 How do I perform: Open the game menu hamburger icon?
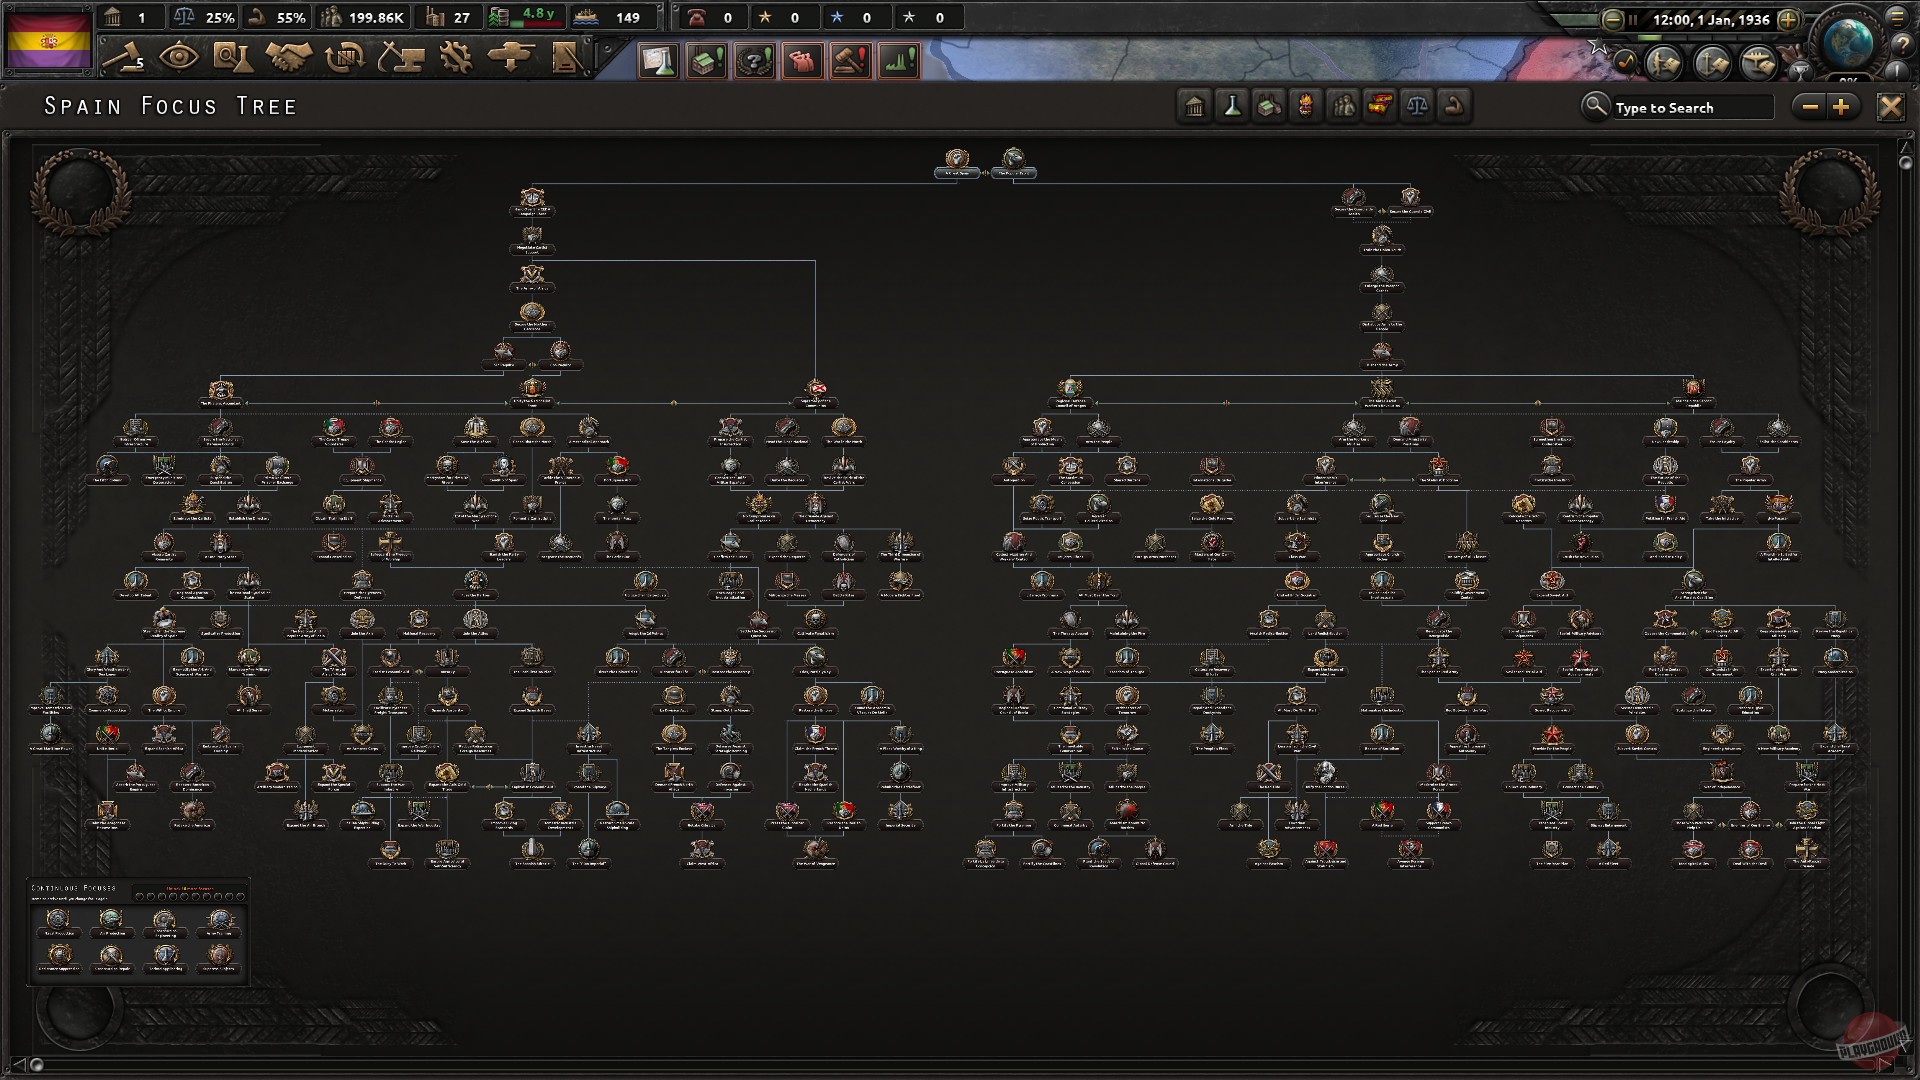[x=1897, y=17]
